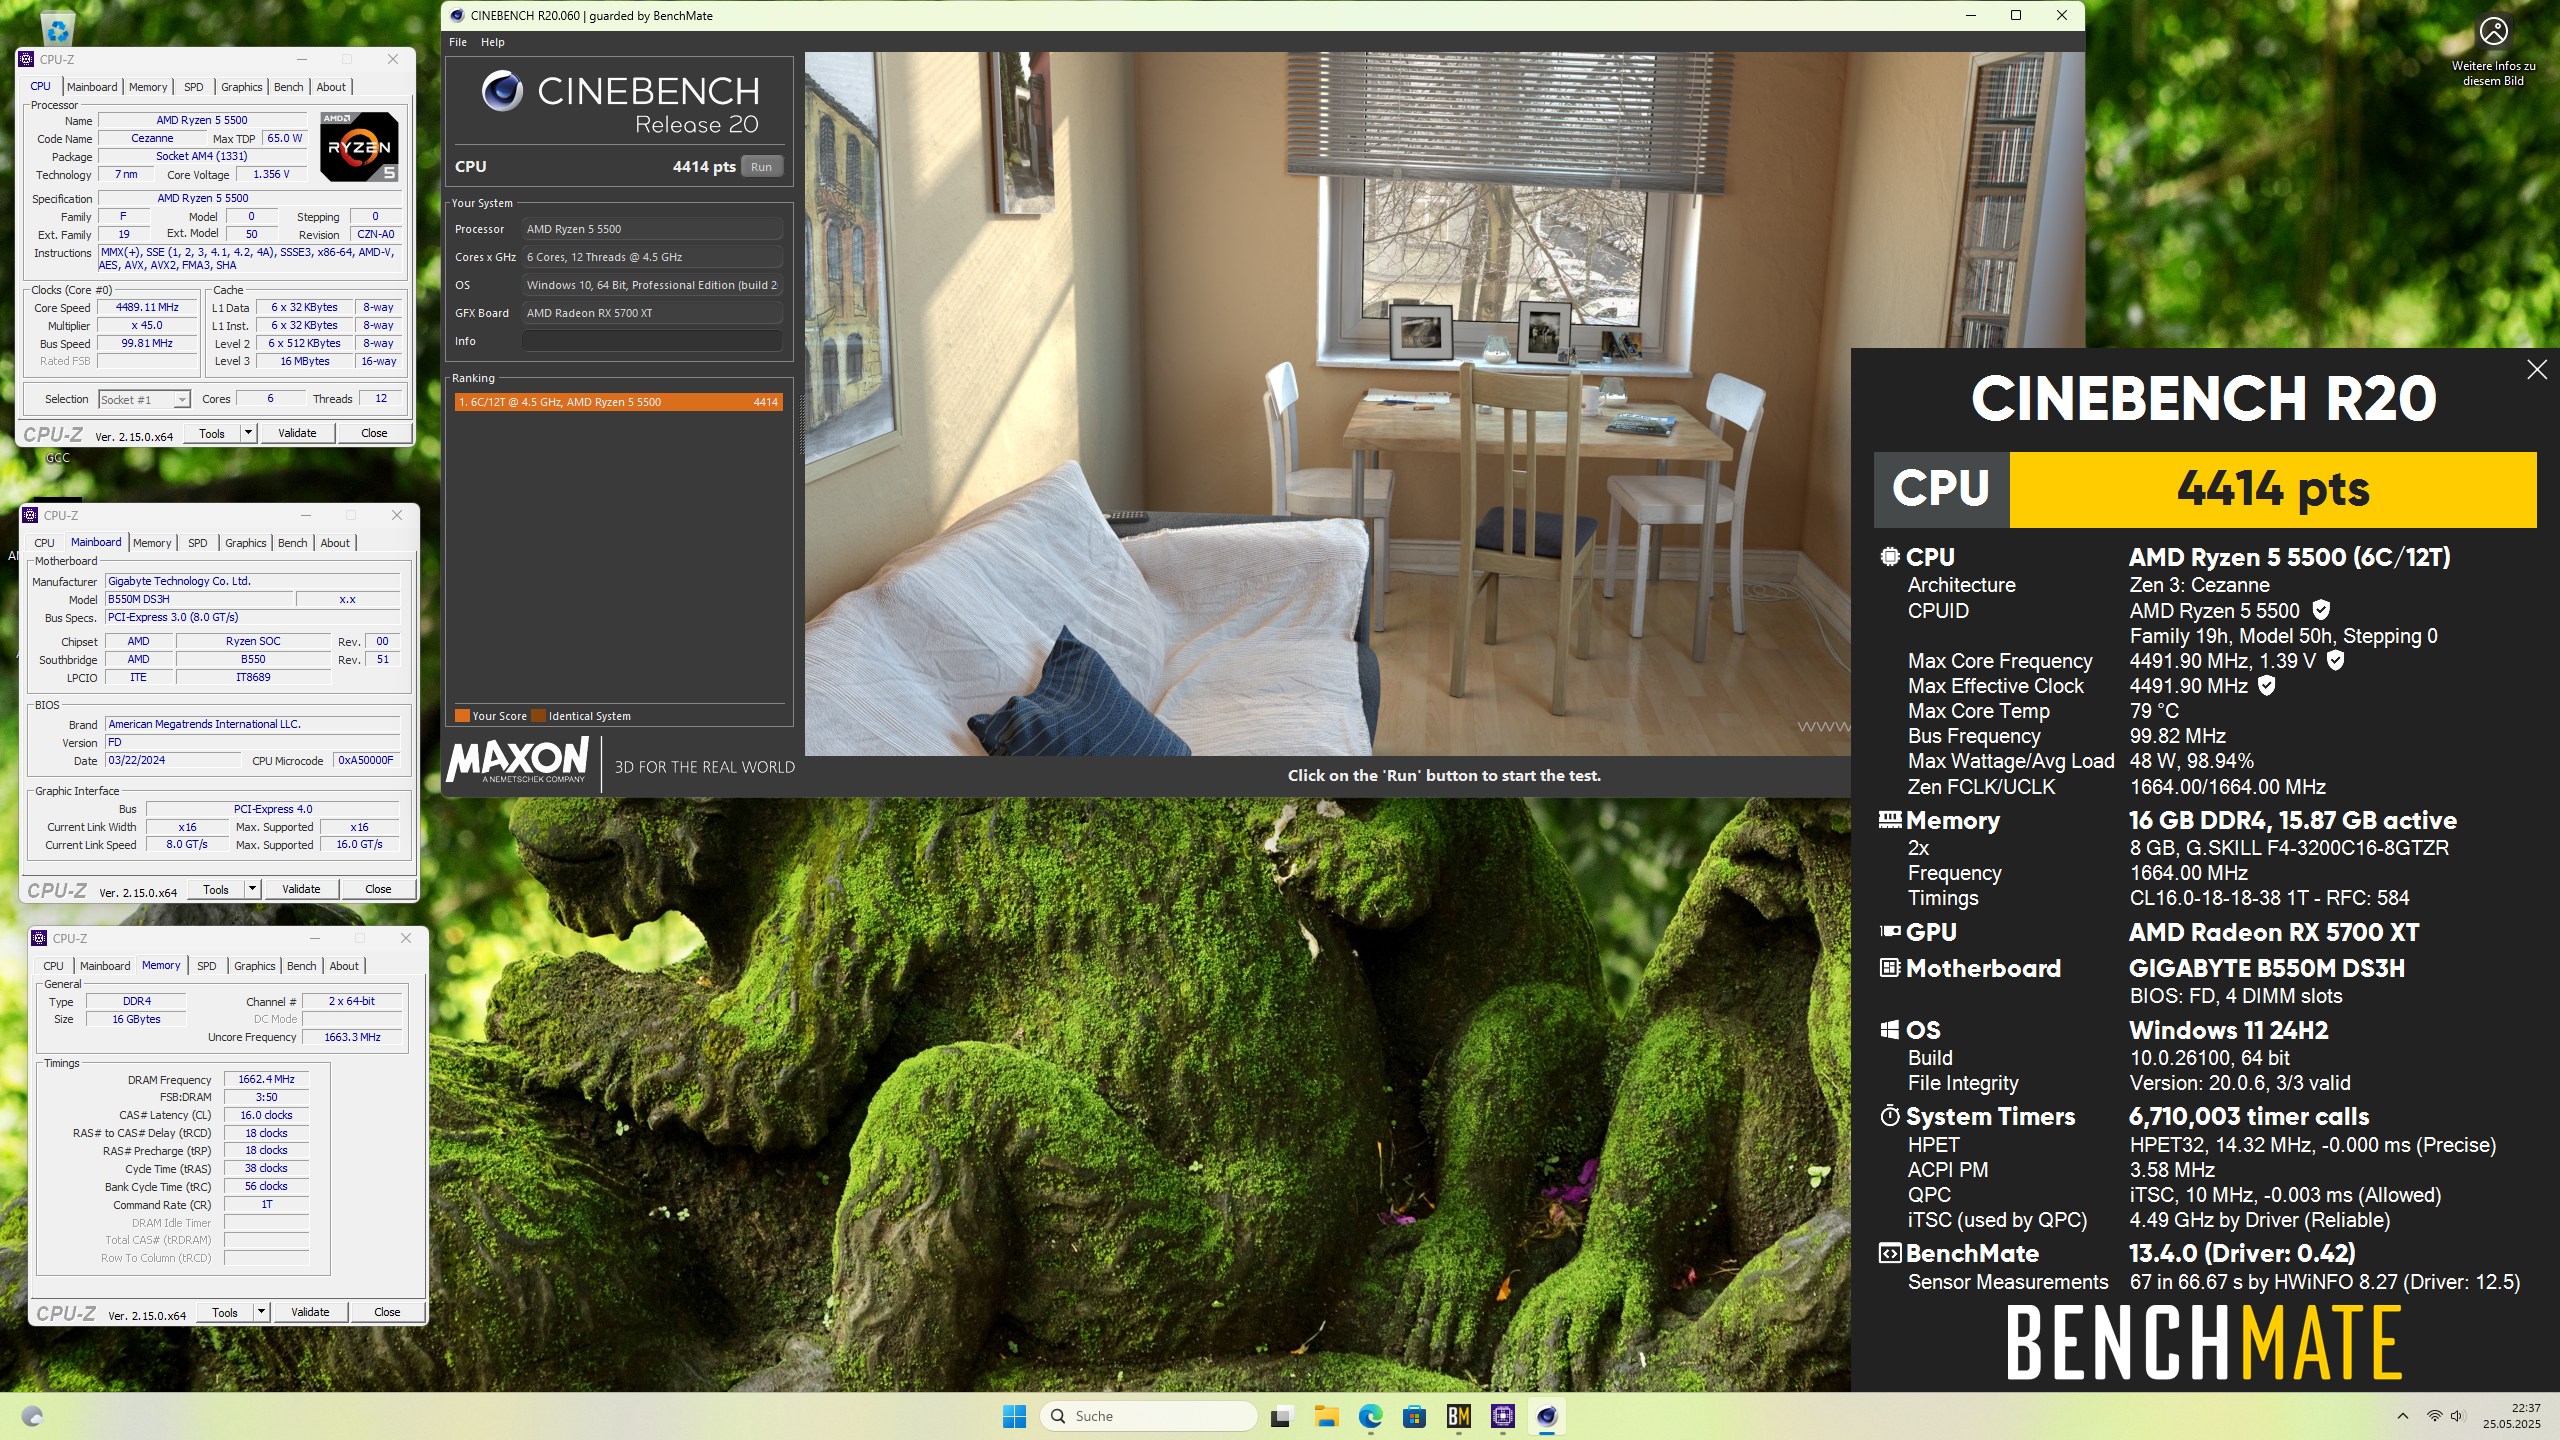Switch to Mainboard tab in CPU-Z CPU window
Image resolution: width=2560 pixels, height=1440 pixels.
(92, 87)
